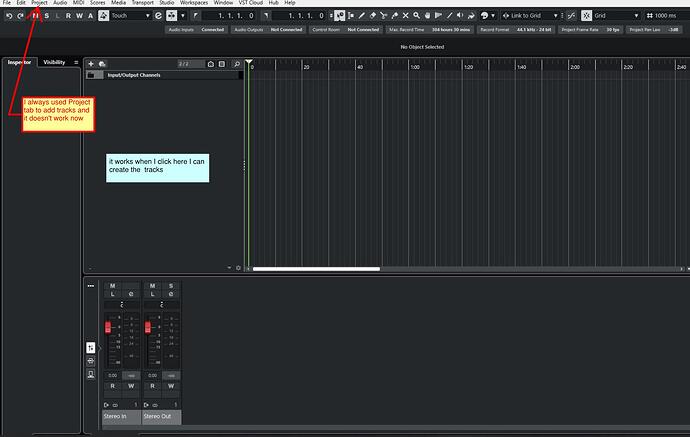Viewport: 690px width, 437px height.
Task: Click the Add Track plus button
Action: click(x=91, y=64)
